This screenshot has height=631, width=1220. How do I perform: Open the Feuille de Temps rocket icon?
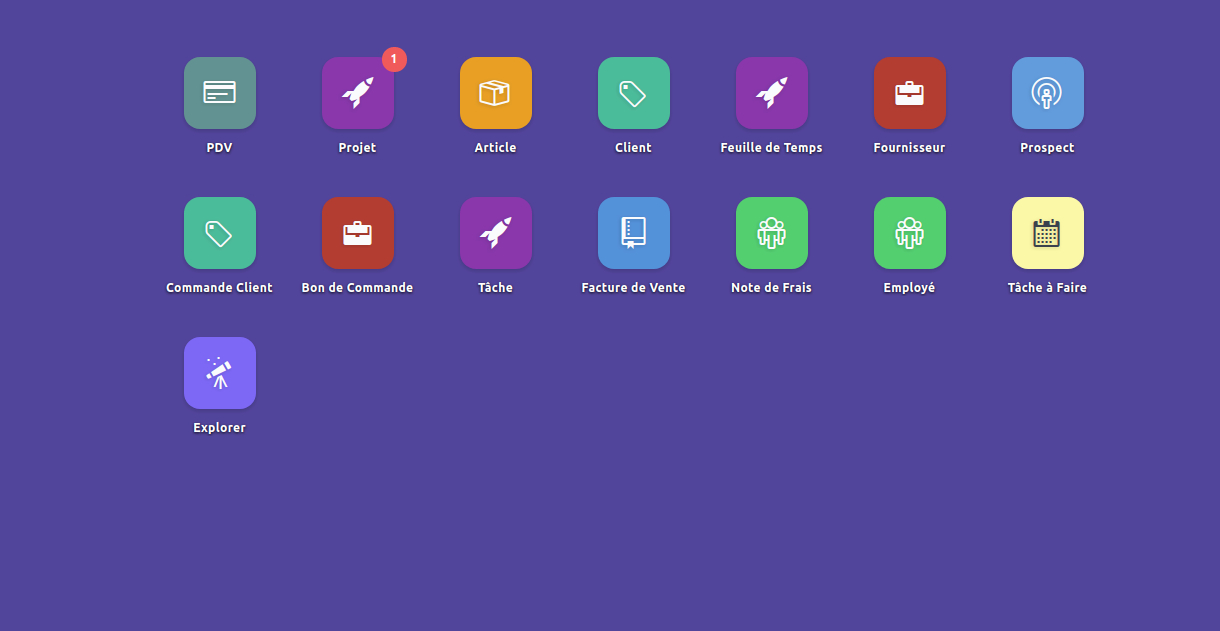(772, 93)
